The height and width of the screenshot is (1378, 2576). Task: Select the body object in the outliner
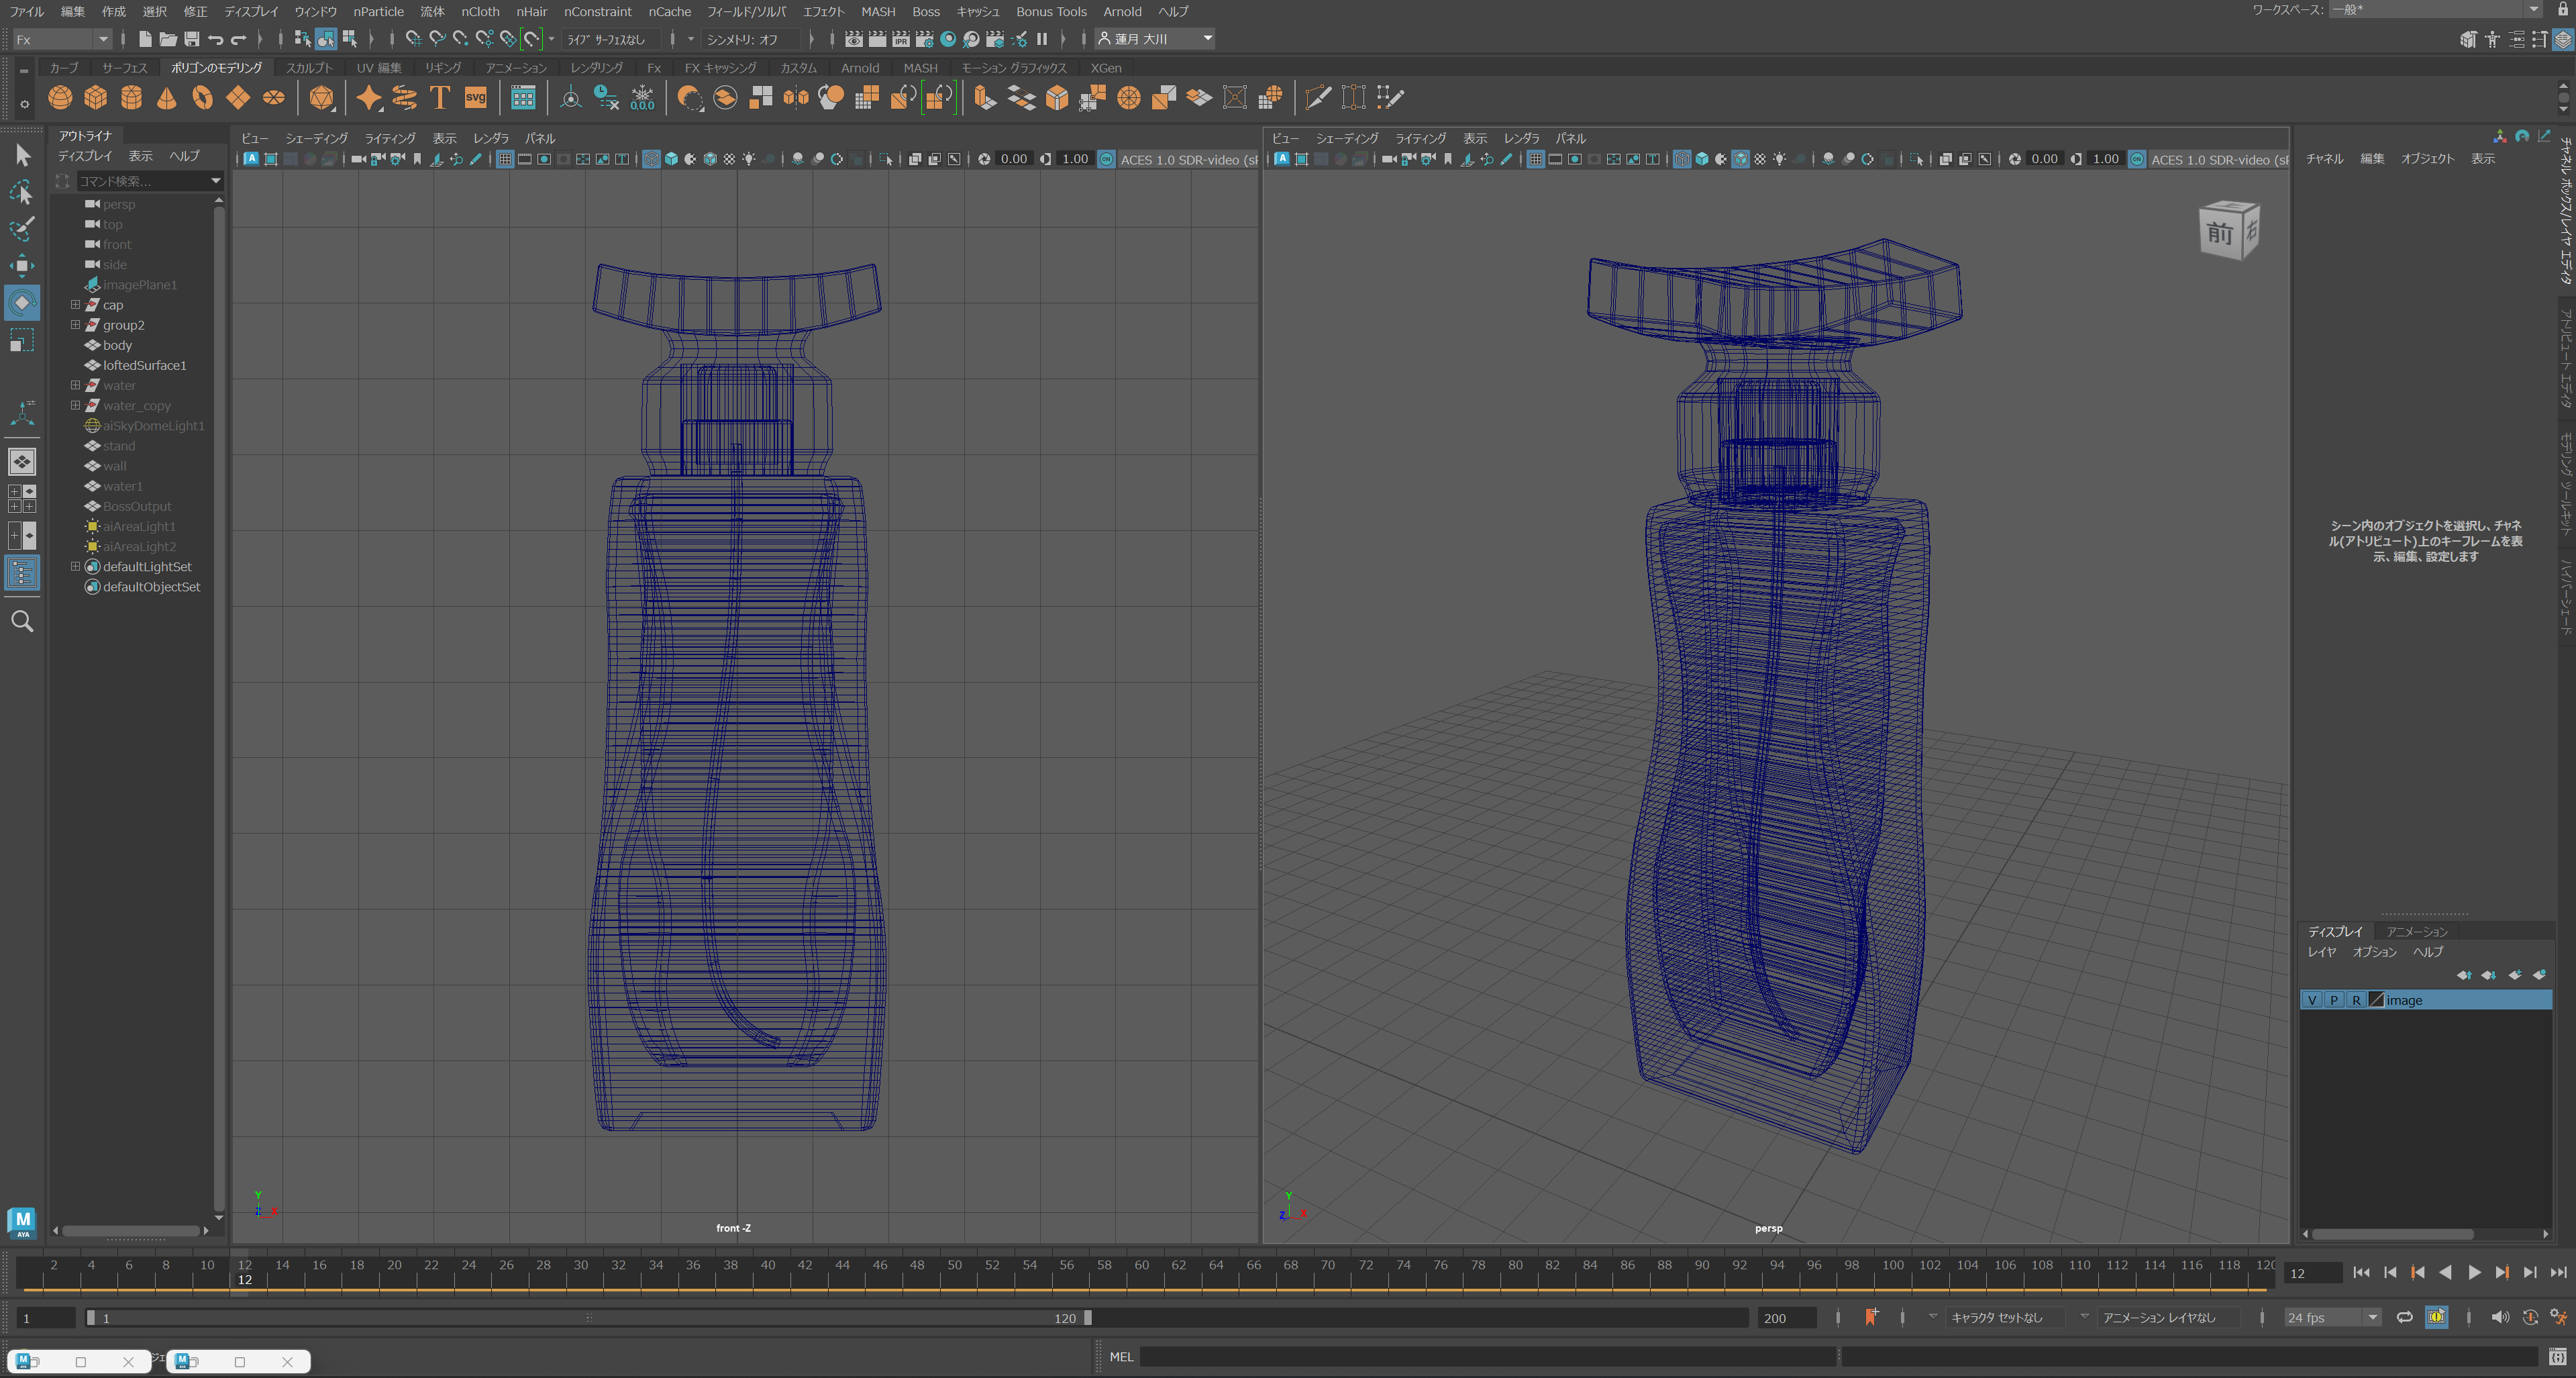click(x=117, y=345)
